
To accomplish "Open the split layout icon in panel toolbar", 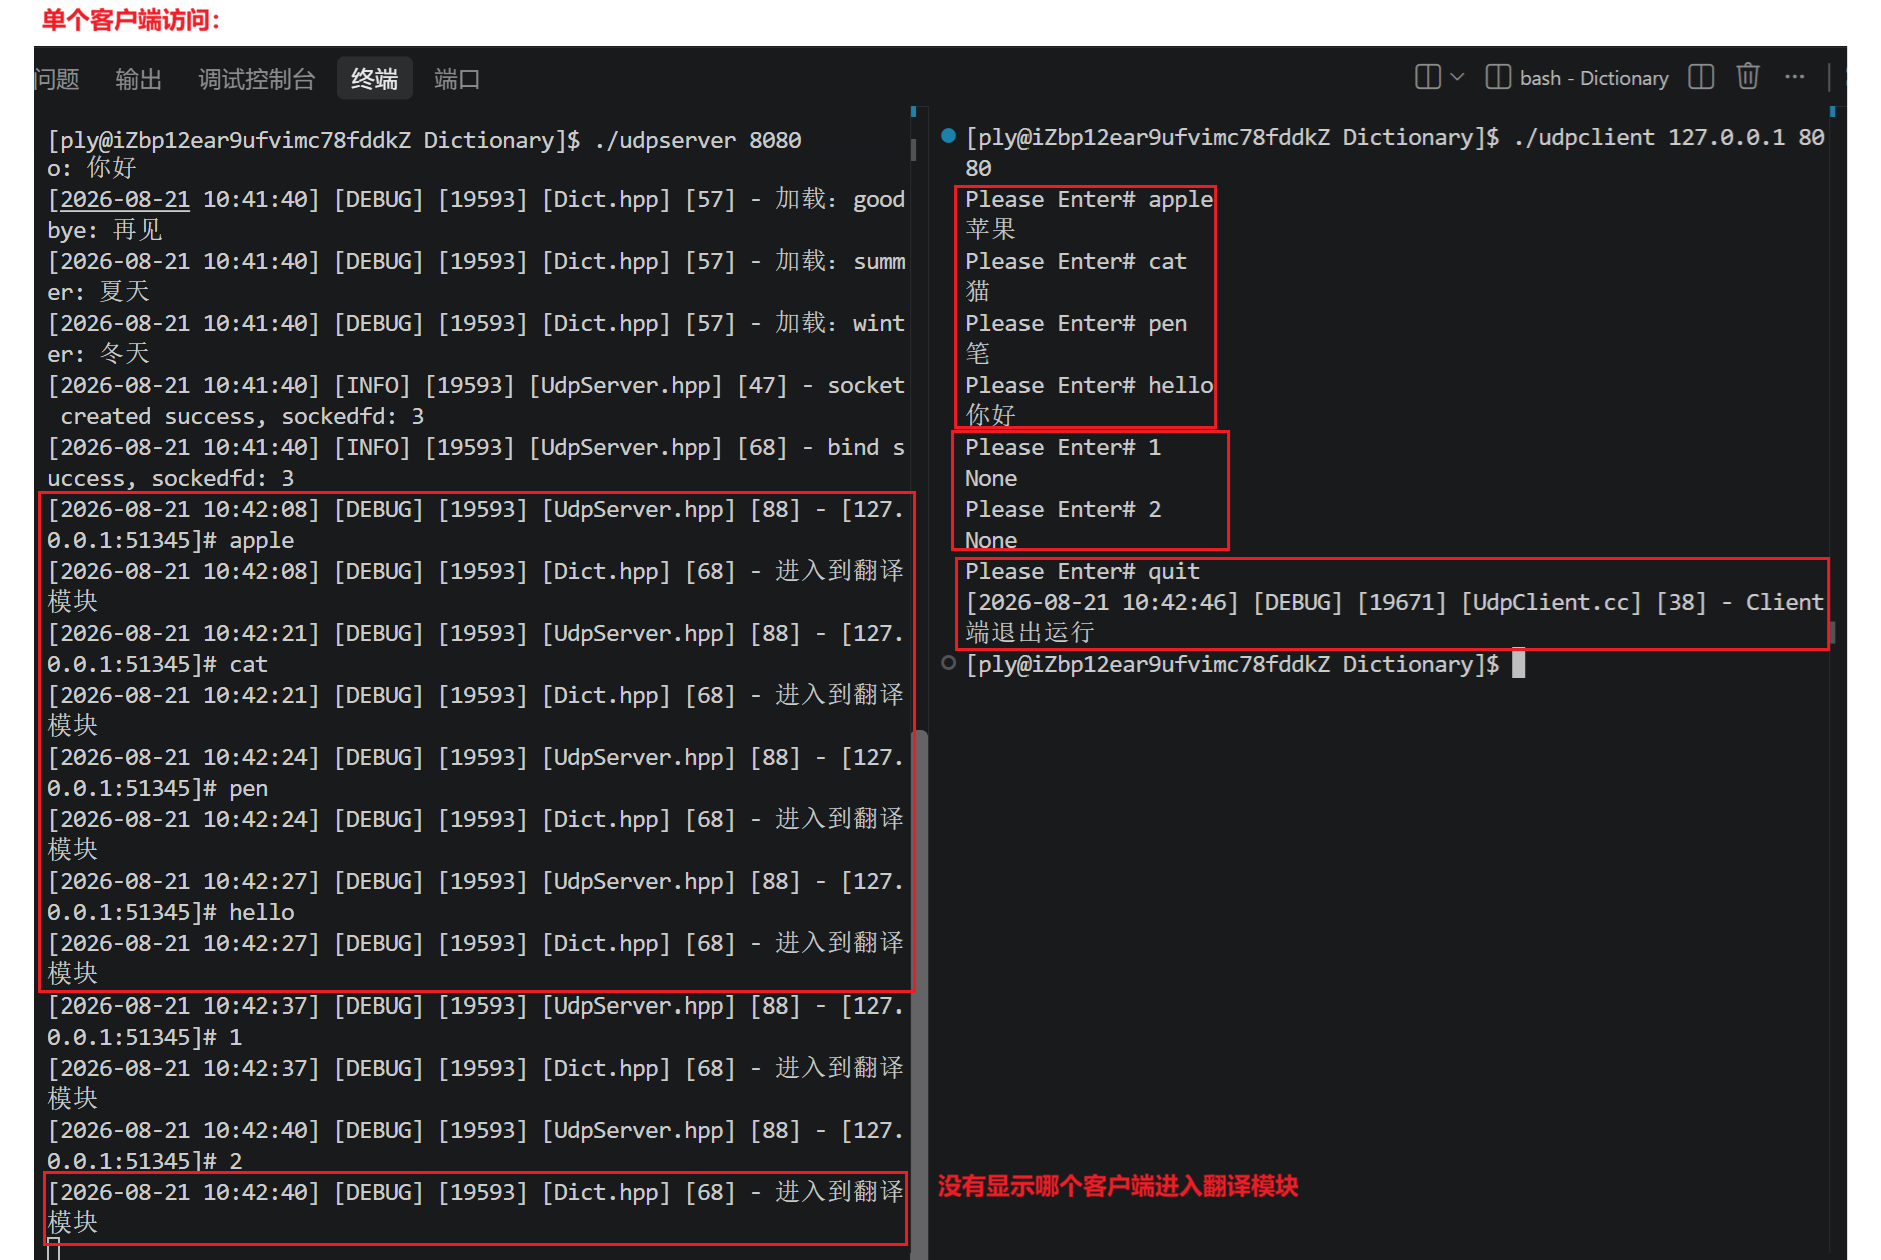I will click(x=1427, y=77).
